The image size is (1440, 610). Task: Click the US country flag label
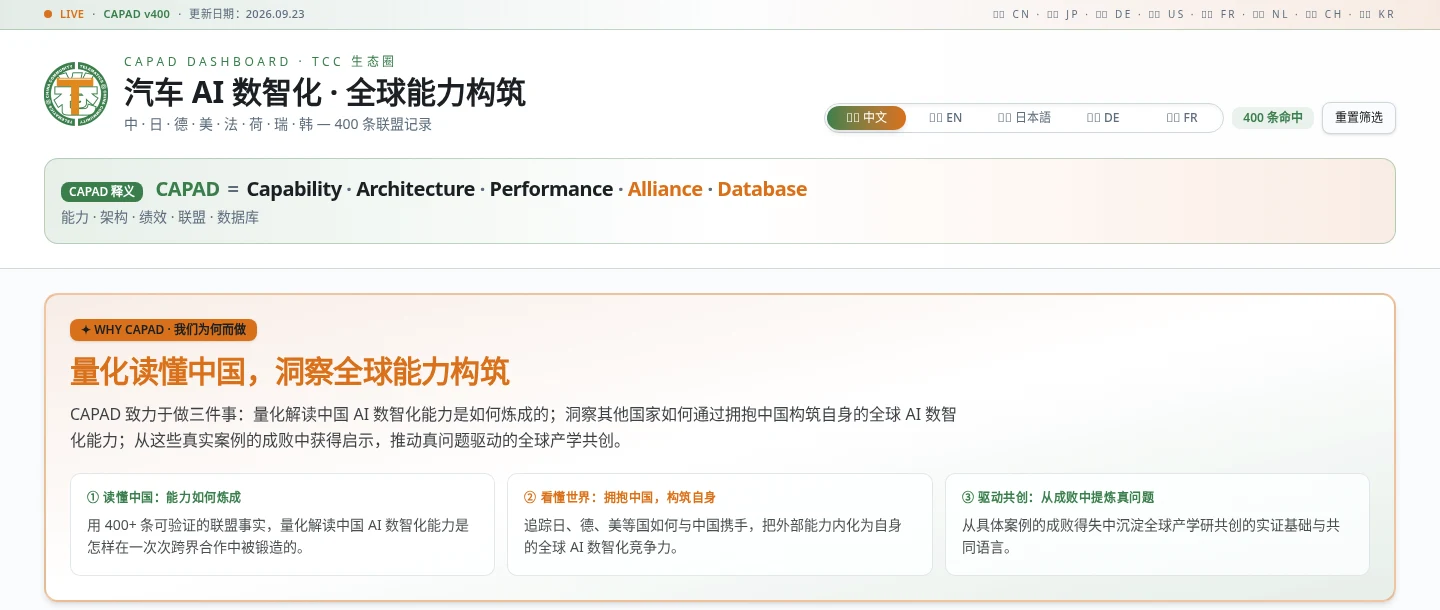pyautogui.click(x=1166, y=14)
